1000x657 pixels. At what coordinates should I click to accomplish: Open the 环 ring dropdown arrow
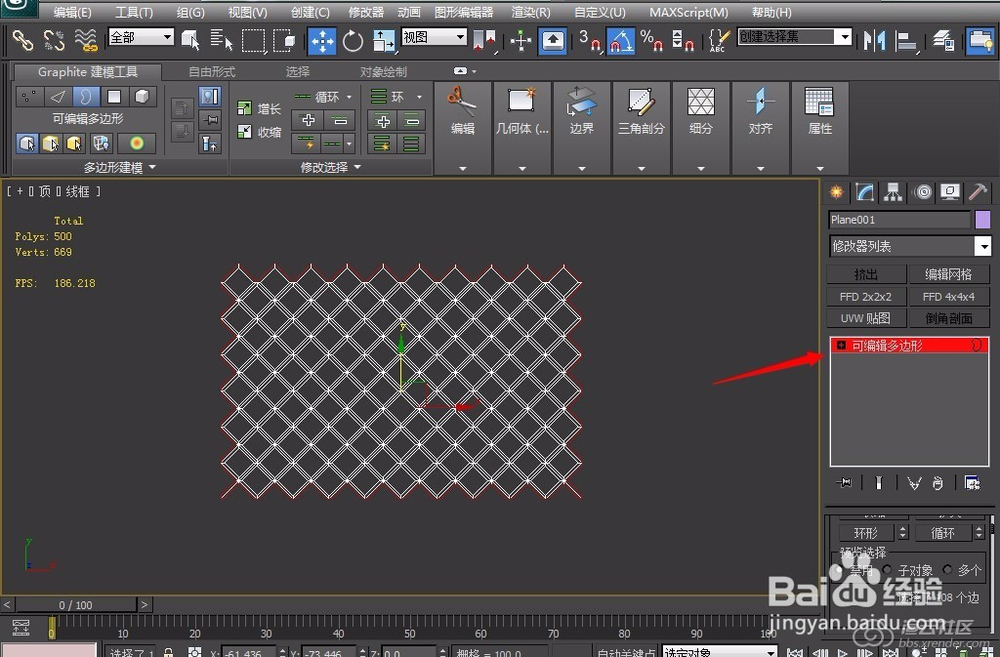click(x=419, y=97)
